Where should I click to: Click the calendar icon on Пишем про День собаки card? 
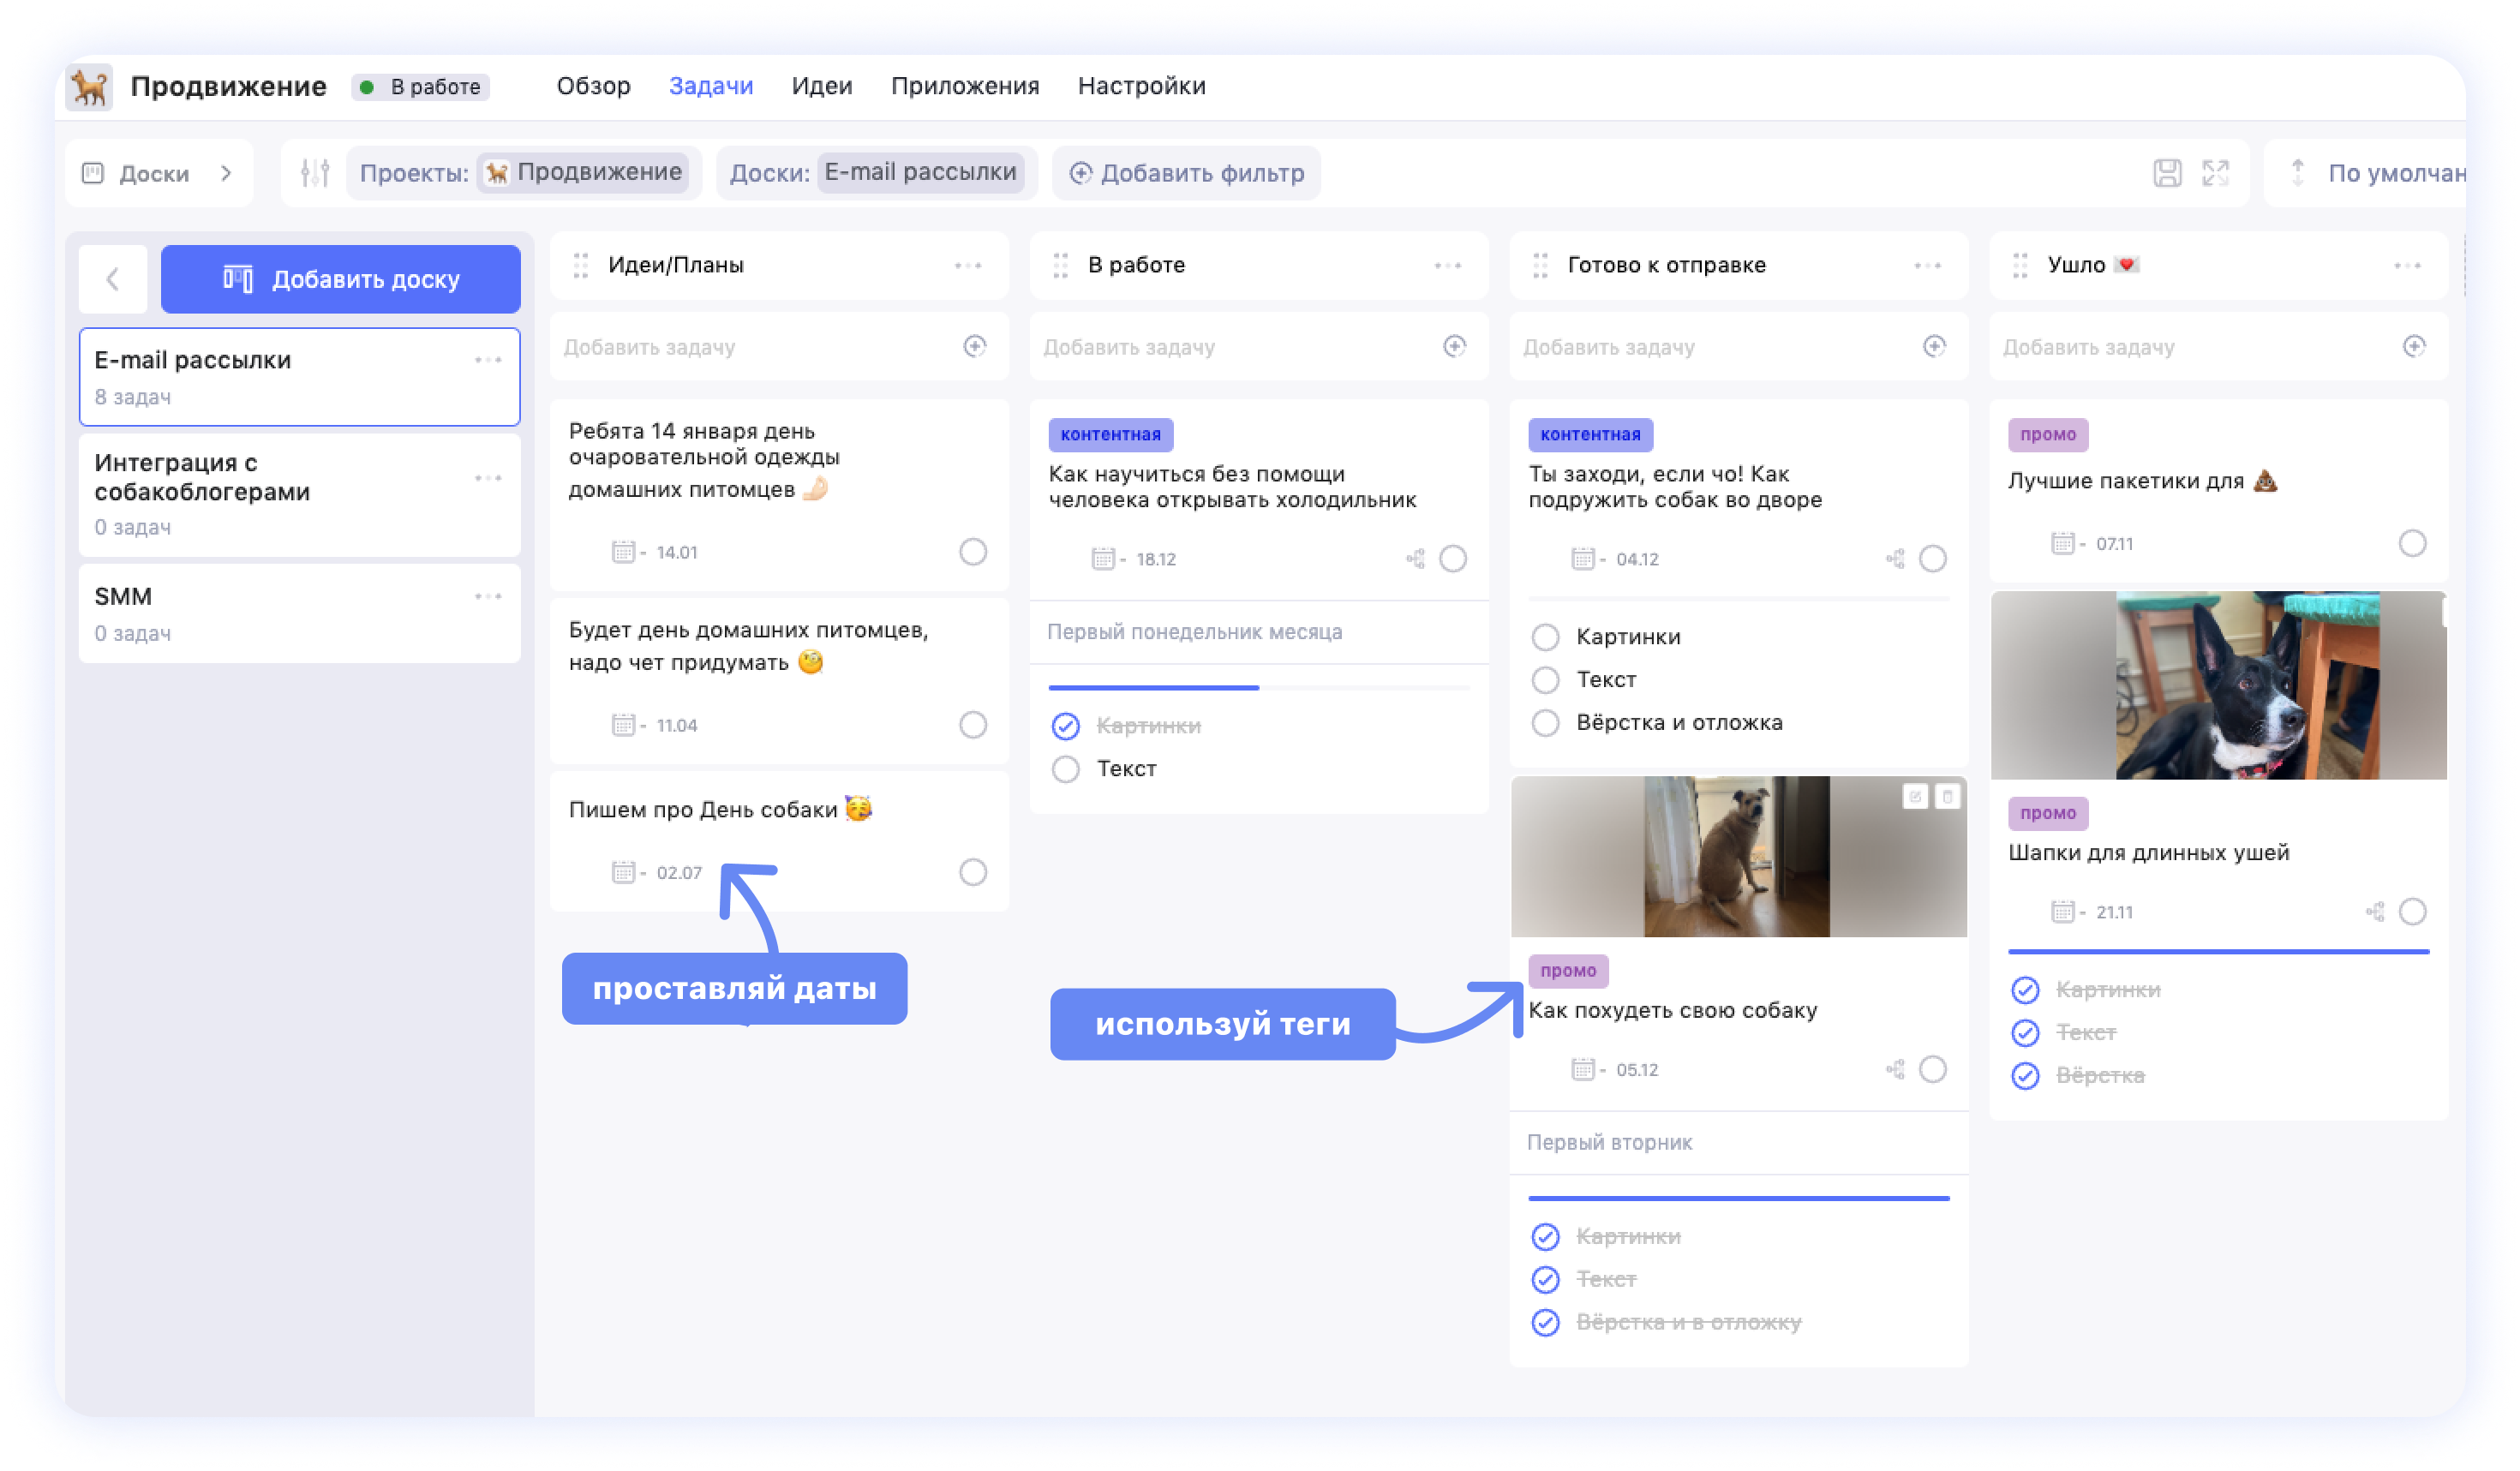point(623,872)
